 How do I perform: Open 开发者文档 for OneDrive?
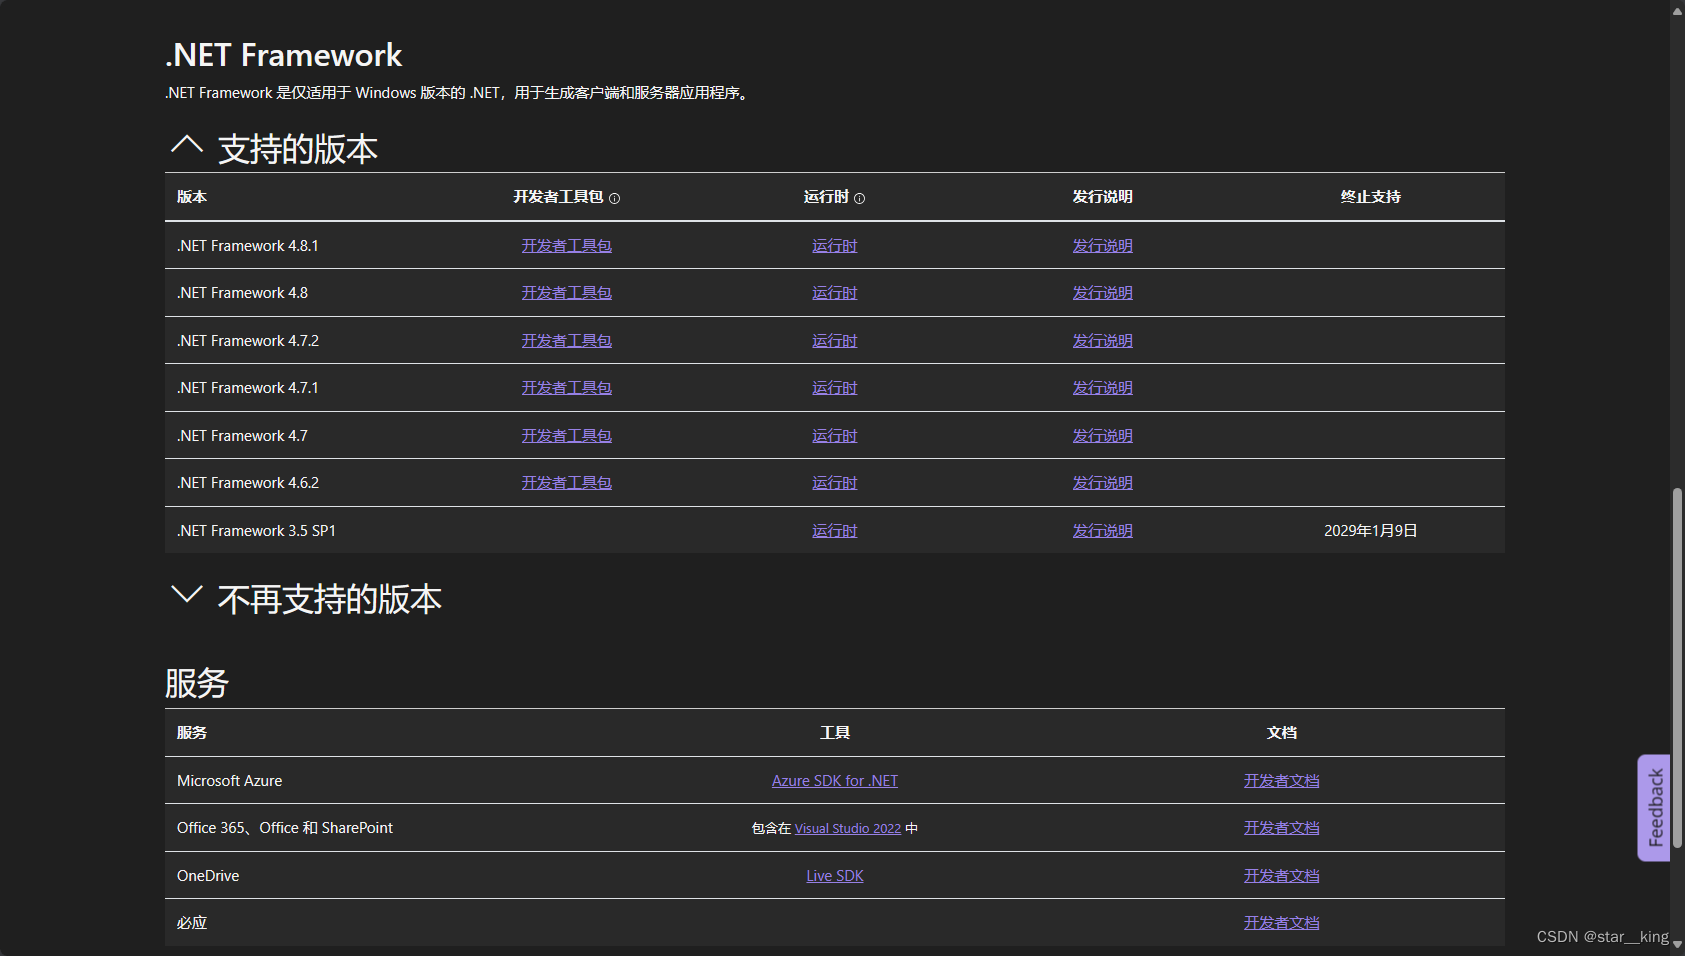pos(1282,876)
